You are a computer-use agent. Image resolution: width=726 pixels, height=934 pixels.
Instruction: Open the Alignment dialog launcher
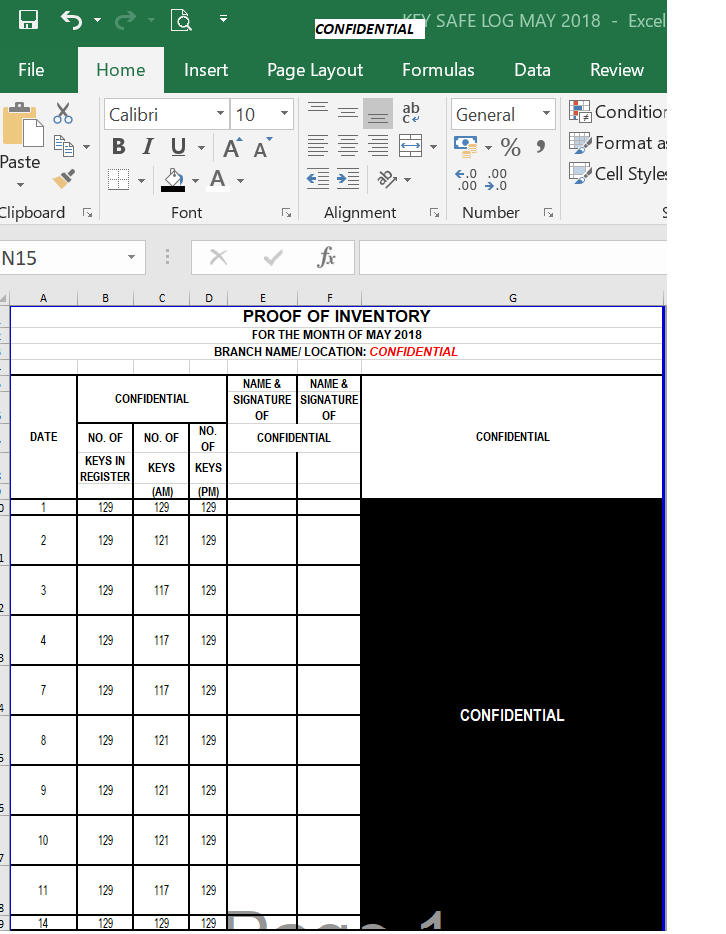click(x=434, y=213)
